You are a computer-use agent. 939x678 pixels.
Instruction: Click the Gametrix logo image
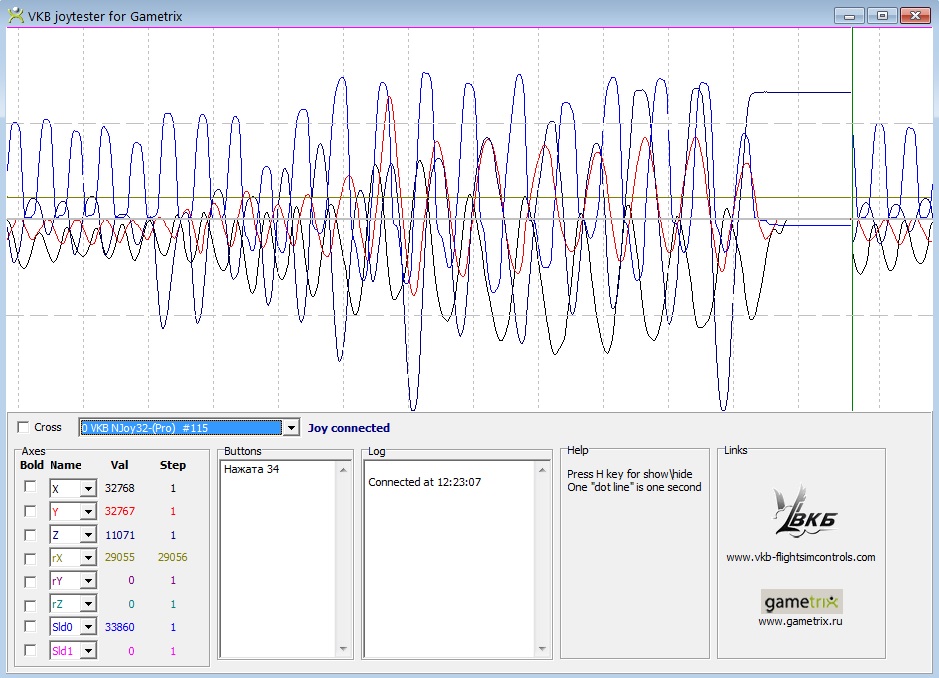[x=801, y=601]
